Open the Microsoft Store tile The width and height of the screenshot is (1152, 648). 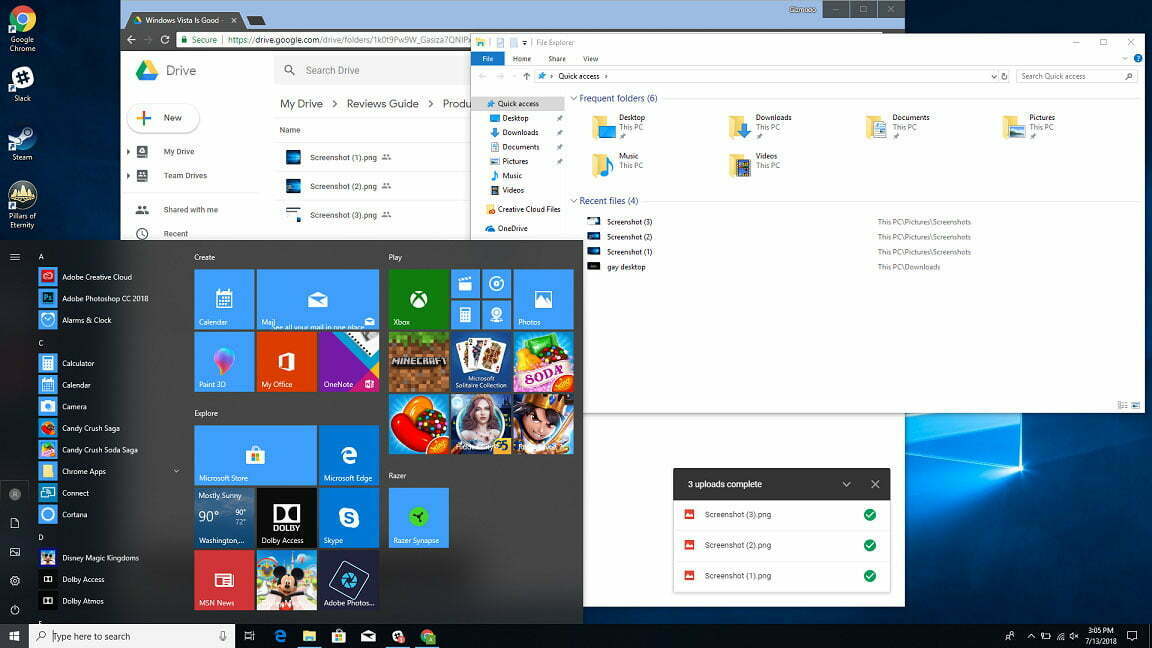point(255,455)
